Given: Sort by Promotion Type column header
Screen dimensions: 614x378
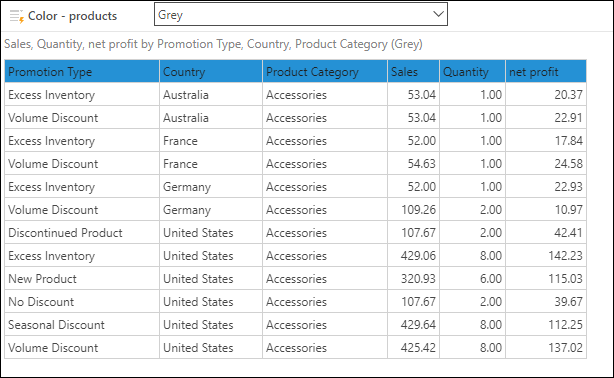Looking at the screenshot, I should (x=82, y=72).
